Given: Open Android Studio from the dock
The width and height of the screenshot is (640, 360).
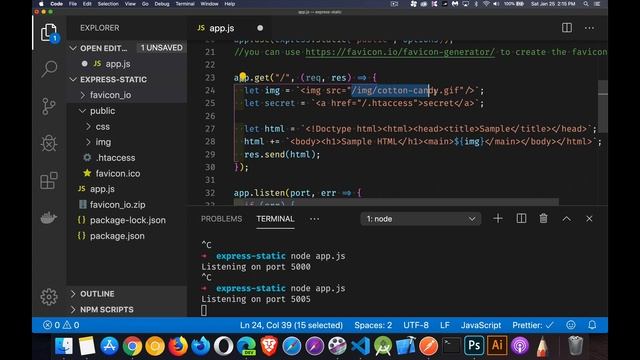Looking at the screenshot, I should [382, 346].
